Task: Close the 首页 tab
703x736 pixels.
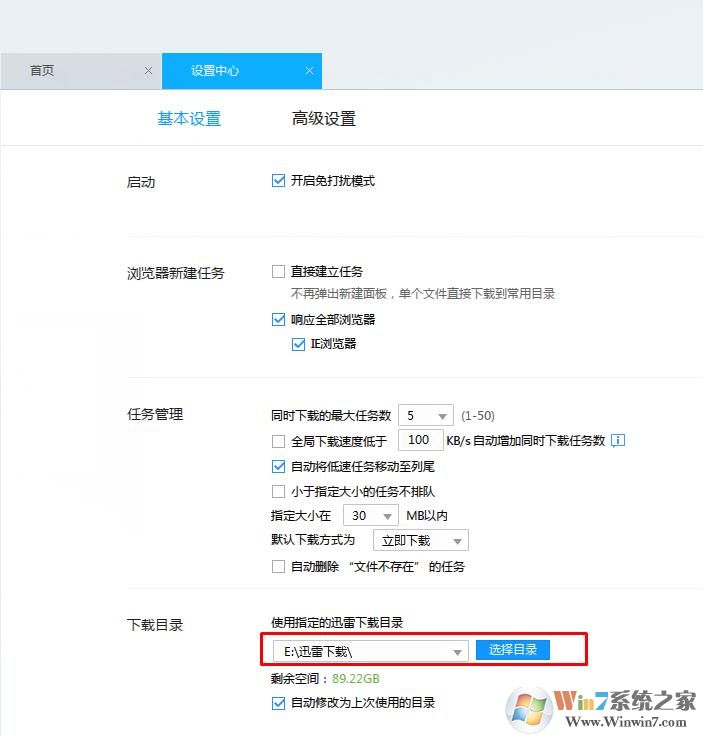Action: pyautogui.click(x=148, y=71)
